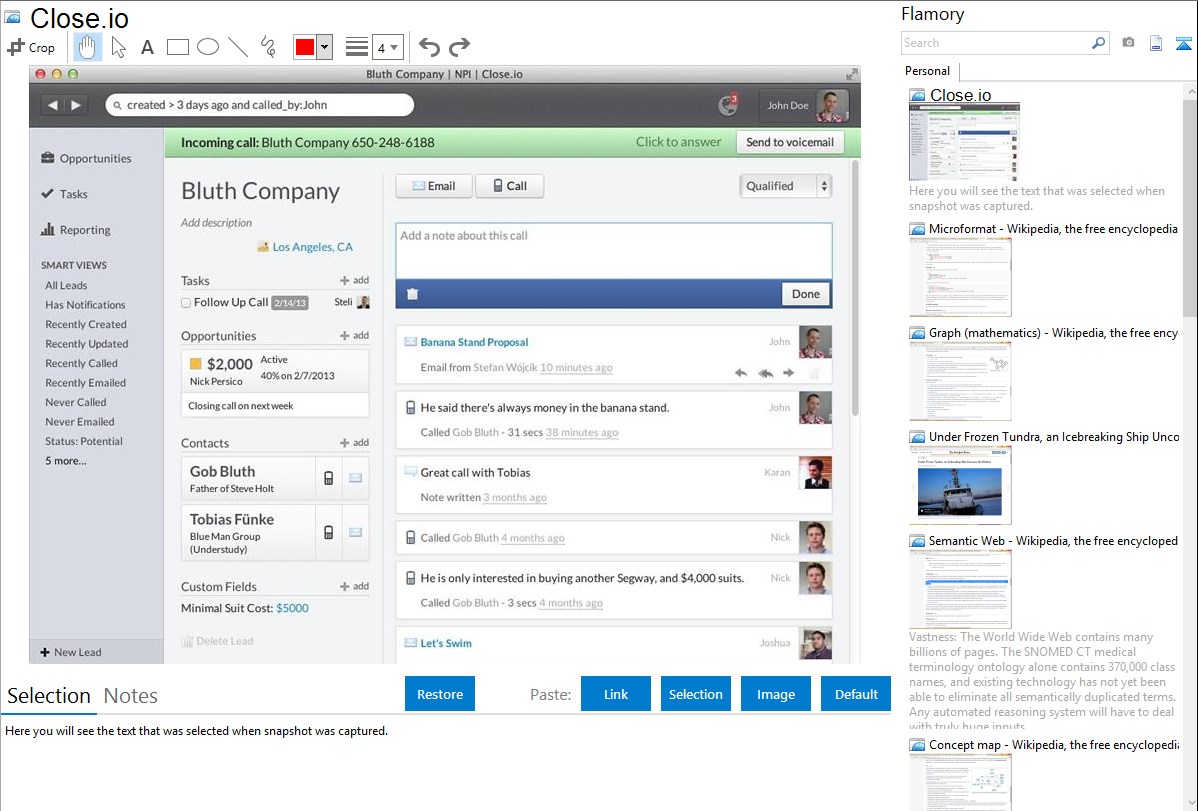Open the Under Frozen Tundra snapshot thumbnail
This screenshot has width=1198, height=811.
960,485
